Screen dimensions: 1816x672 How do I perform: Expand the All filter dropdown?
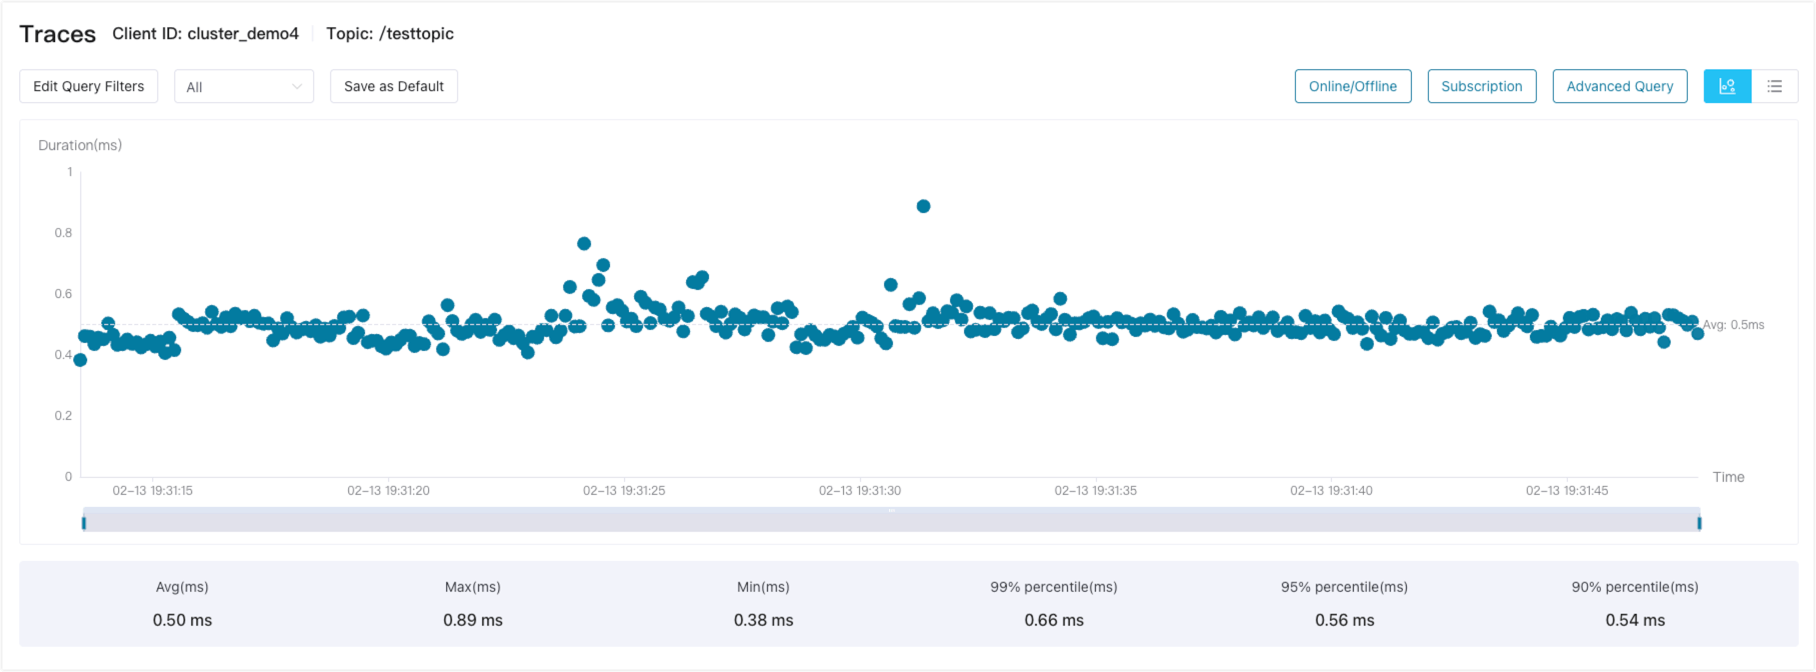pos(244,86)
